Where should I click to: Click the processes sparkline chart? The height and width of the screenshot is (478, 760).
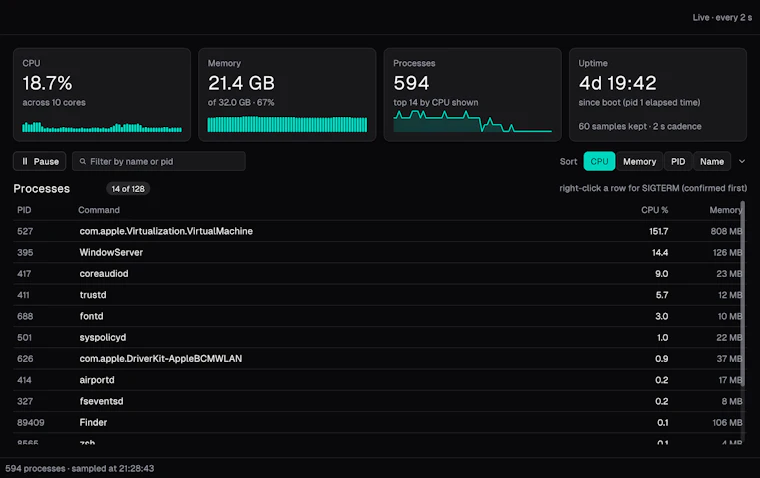472,121
